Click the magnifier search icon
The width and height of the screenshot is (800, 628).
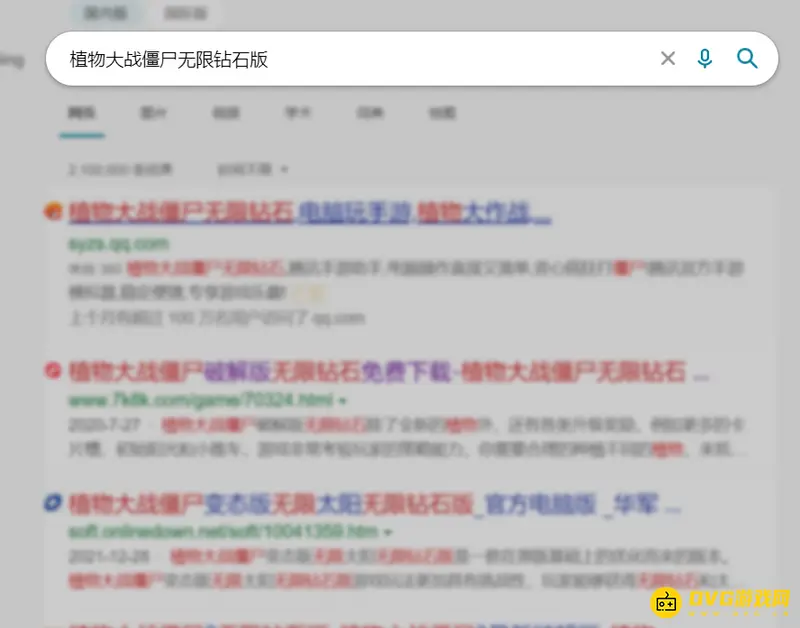point(747,58)
